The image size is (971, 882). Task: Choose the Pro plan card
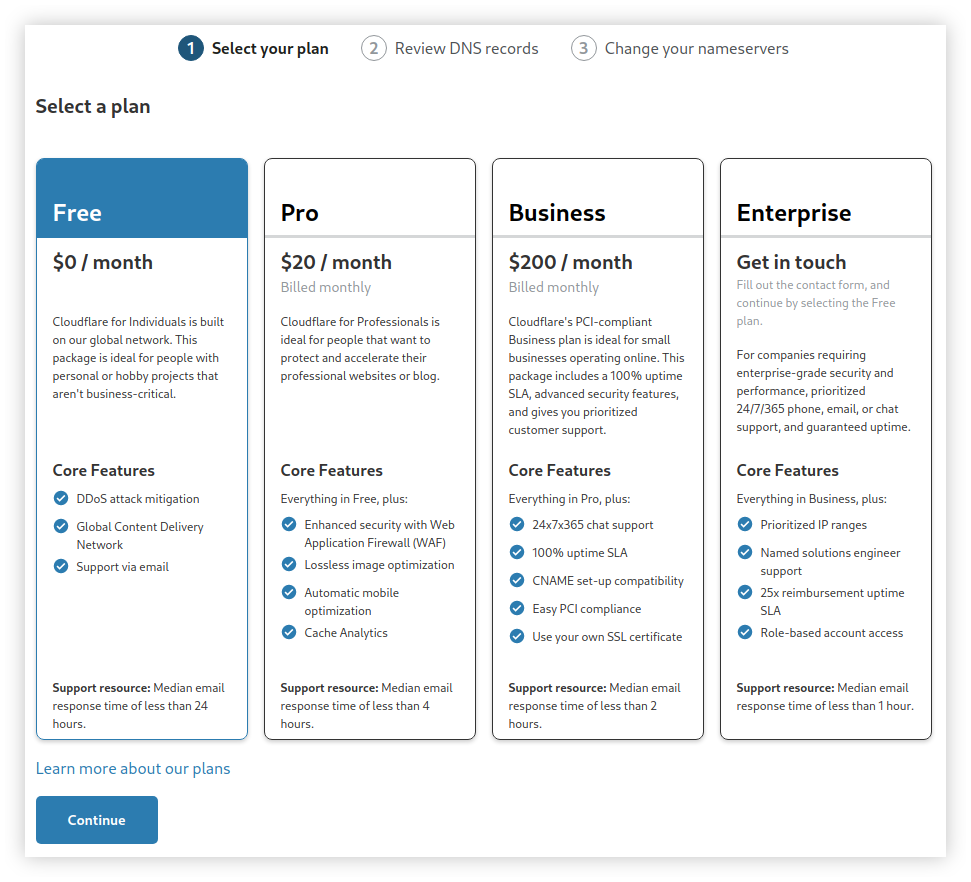click(x=370, y=212)
